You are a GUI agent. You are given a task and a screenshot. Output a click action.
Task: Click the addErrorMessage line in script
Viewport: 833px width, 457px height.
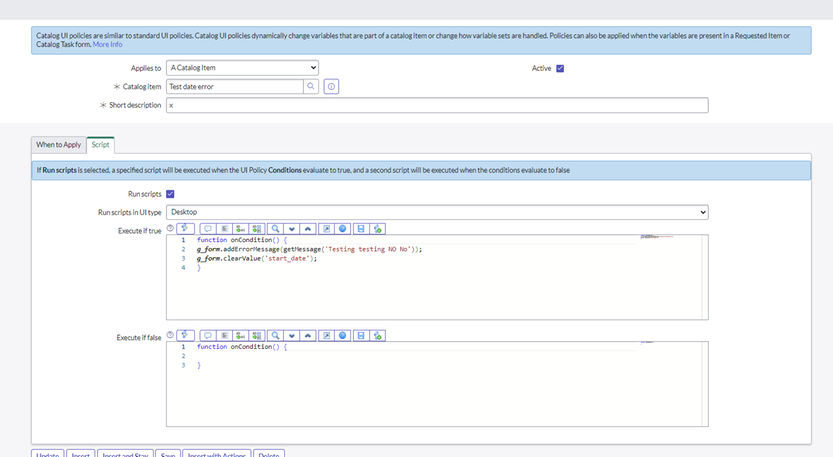309,249
